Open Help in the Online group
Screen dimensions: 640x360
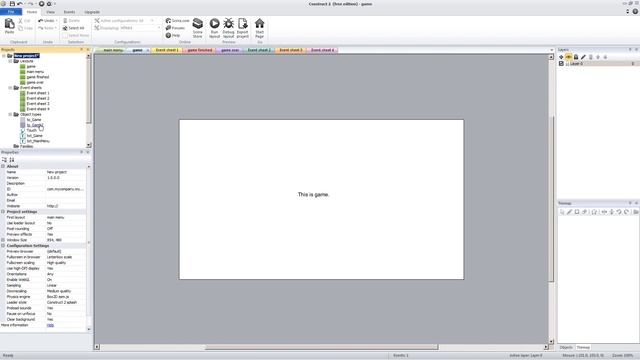[x=173, y=36]
